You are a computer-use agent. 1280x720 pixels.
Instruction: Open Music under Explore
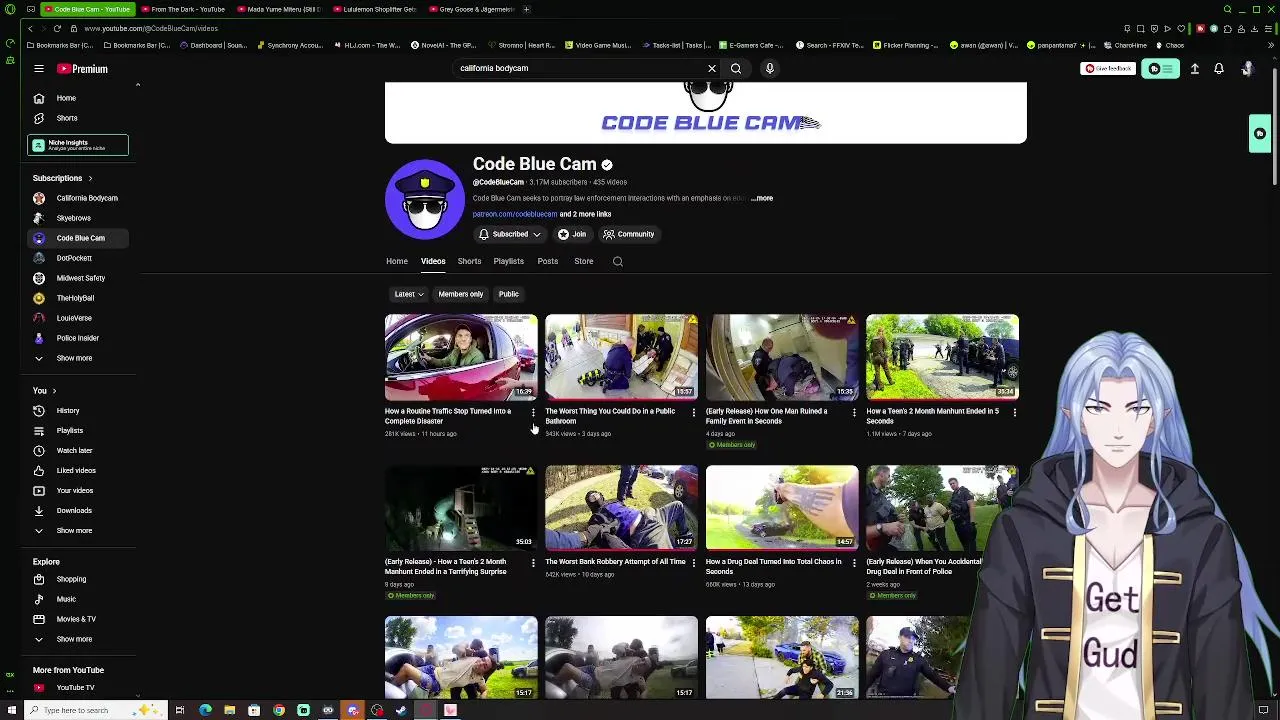tap(78, 599)
